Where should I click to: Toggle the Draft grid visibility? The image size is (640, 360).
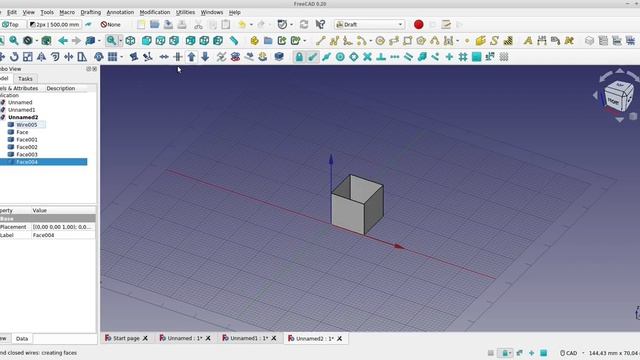[x=504, y=57]
